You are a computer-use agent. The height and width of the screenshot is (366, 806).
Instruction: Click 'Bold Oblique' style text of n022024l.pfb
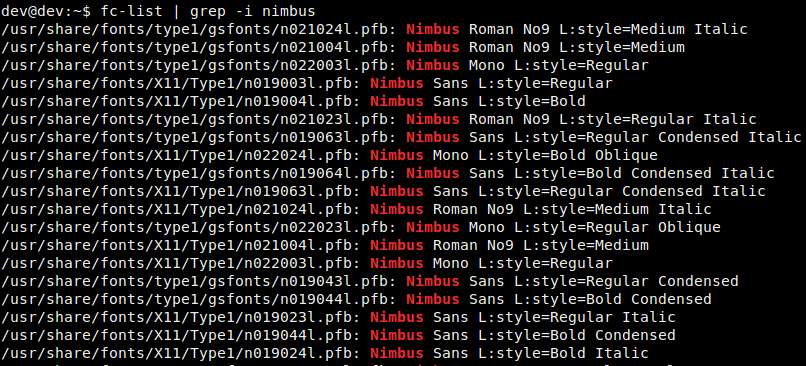[603, 155]
